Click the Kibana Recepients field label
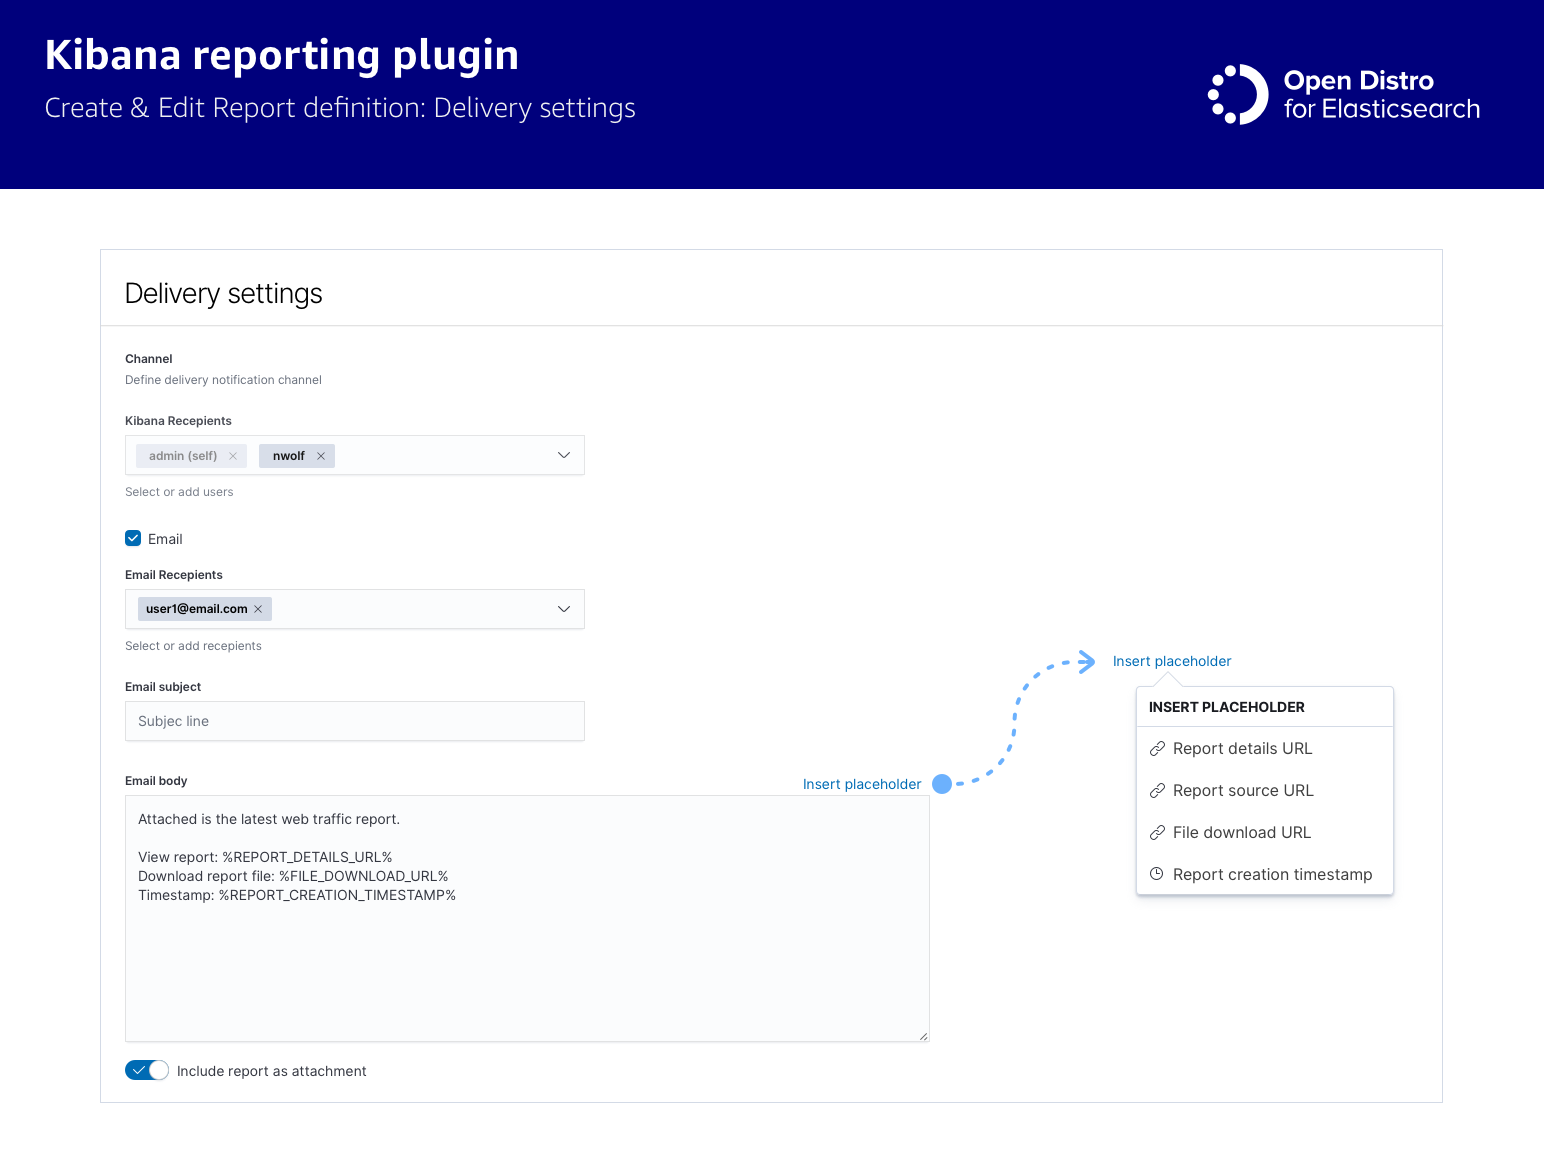The height and width of the screenshot is (1173, 1544). click(x=178, y=421)
